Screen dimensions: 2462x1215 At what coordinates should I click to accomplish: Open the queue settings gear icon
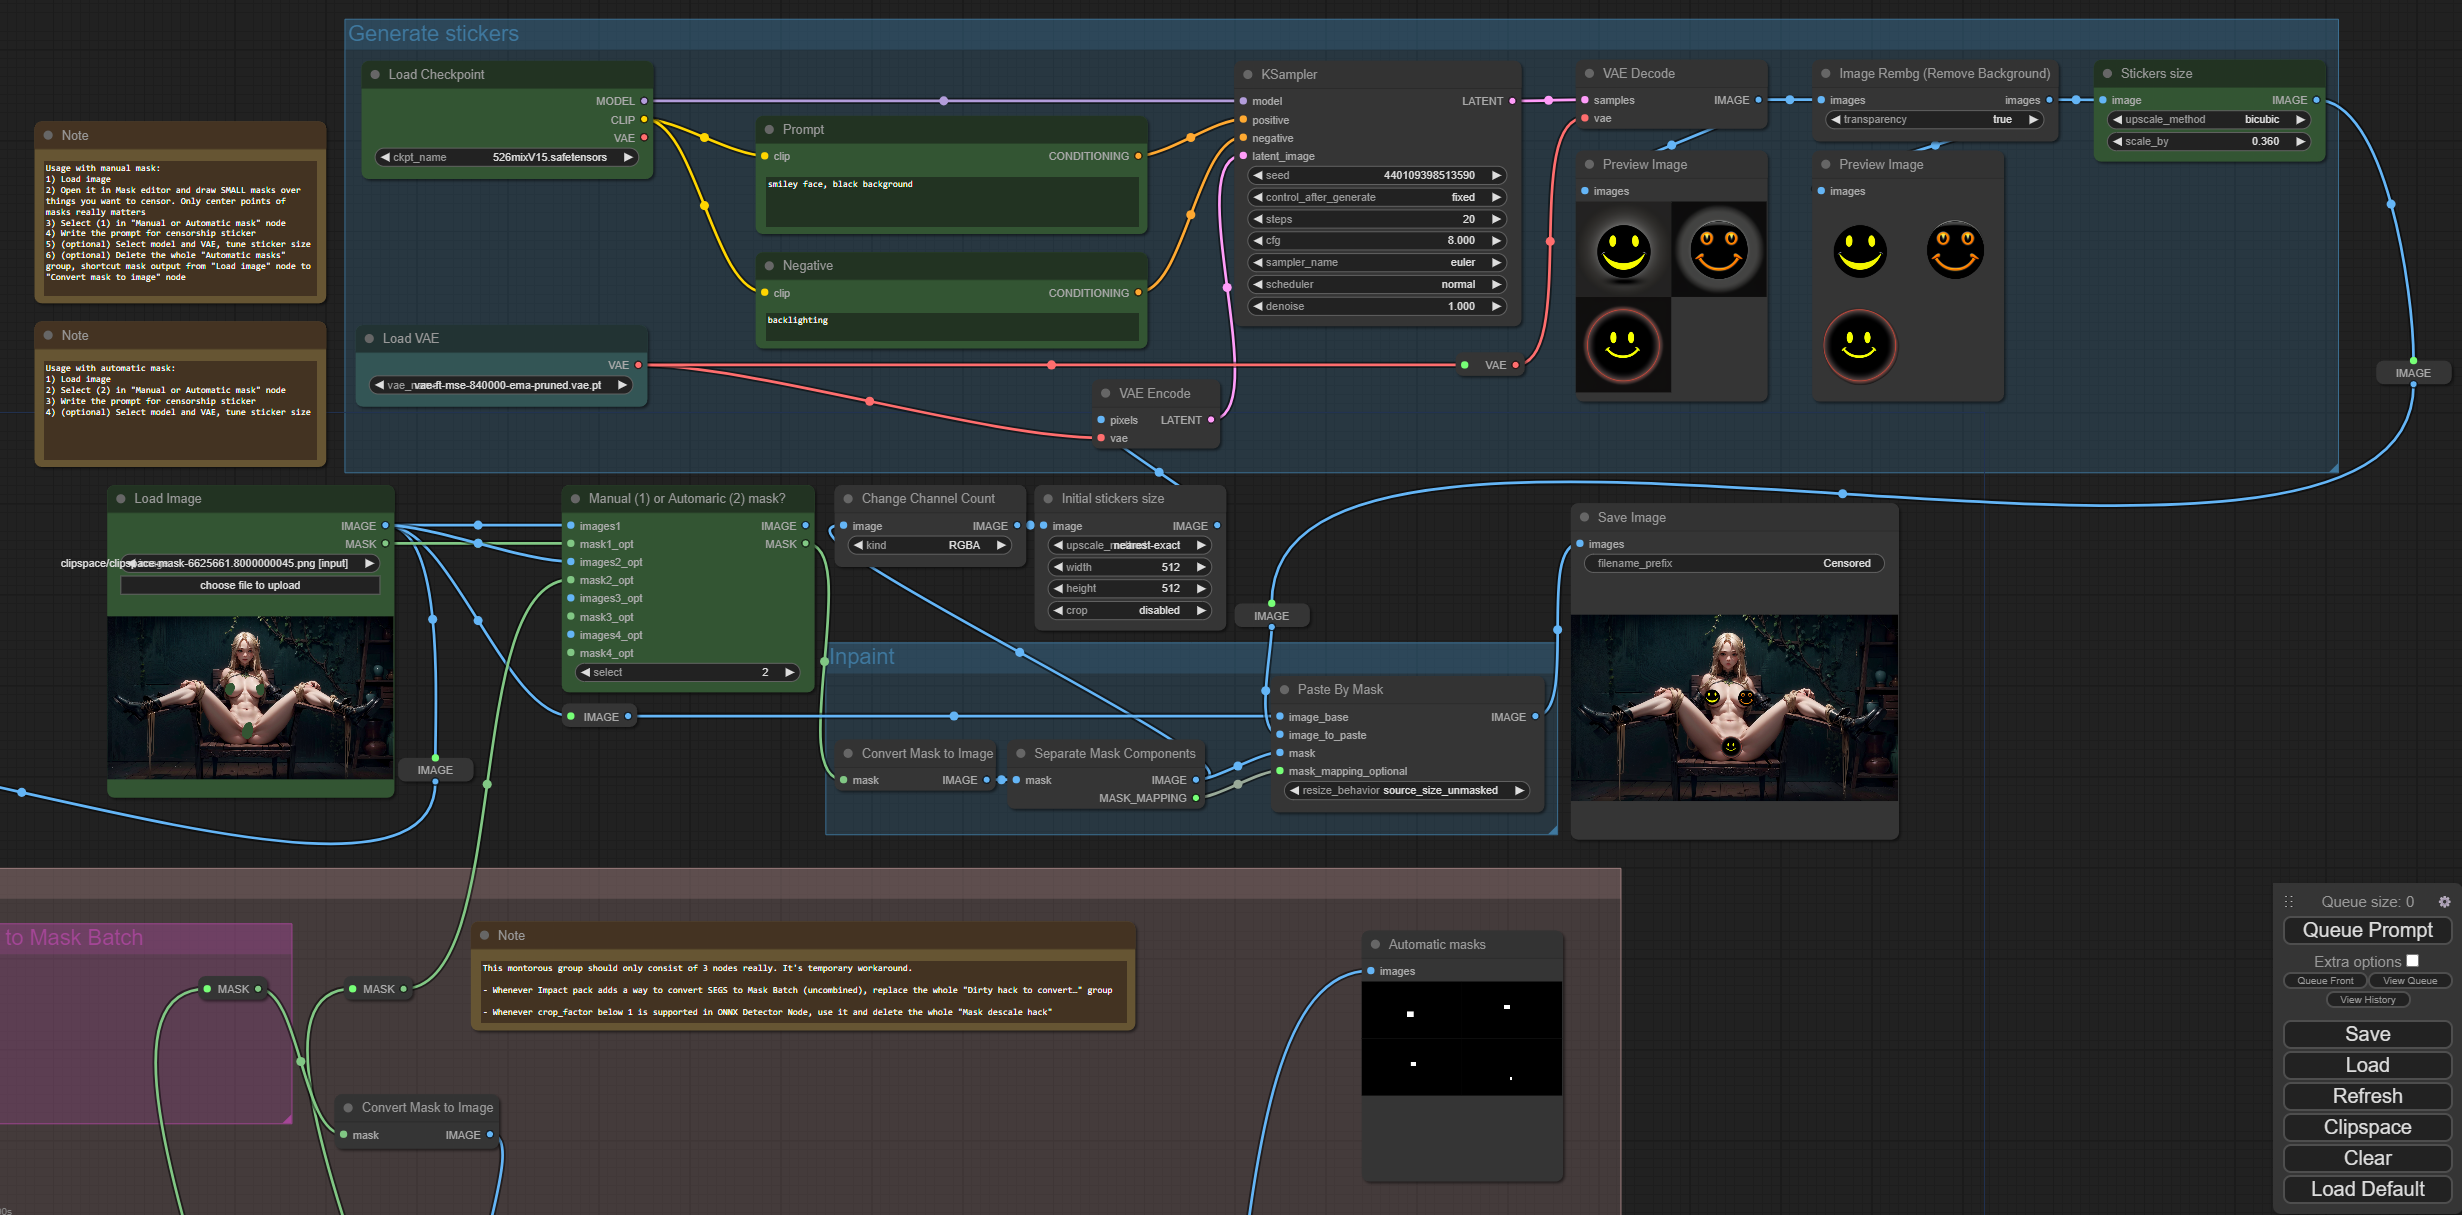click(2444, 902)
